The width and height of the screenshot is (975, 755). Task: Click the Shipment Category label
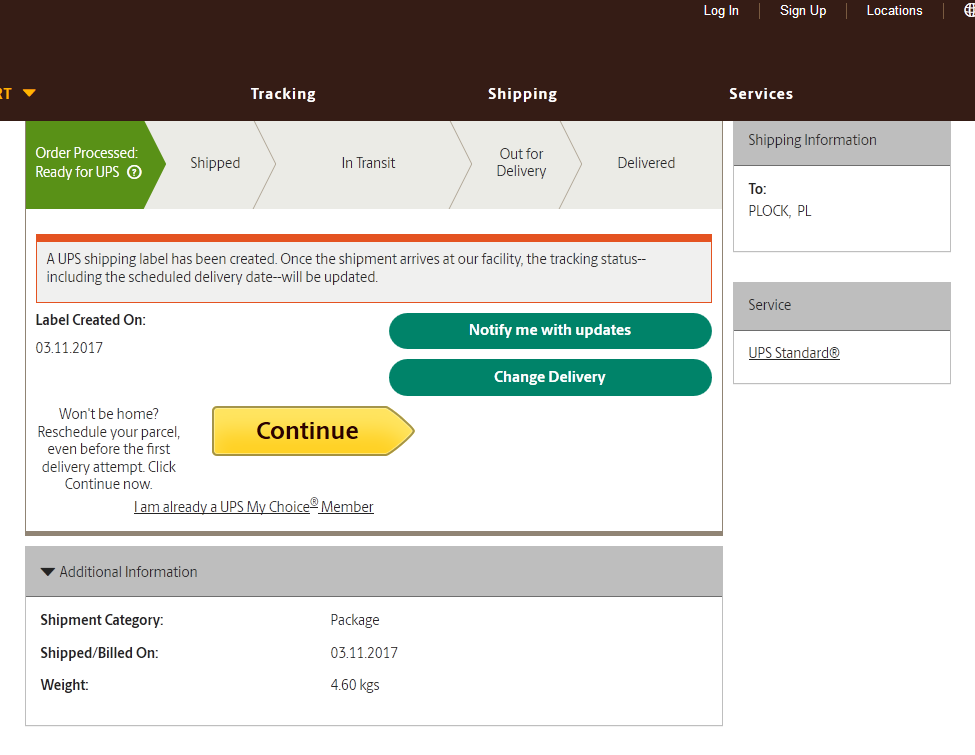(102, 620)
